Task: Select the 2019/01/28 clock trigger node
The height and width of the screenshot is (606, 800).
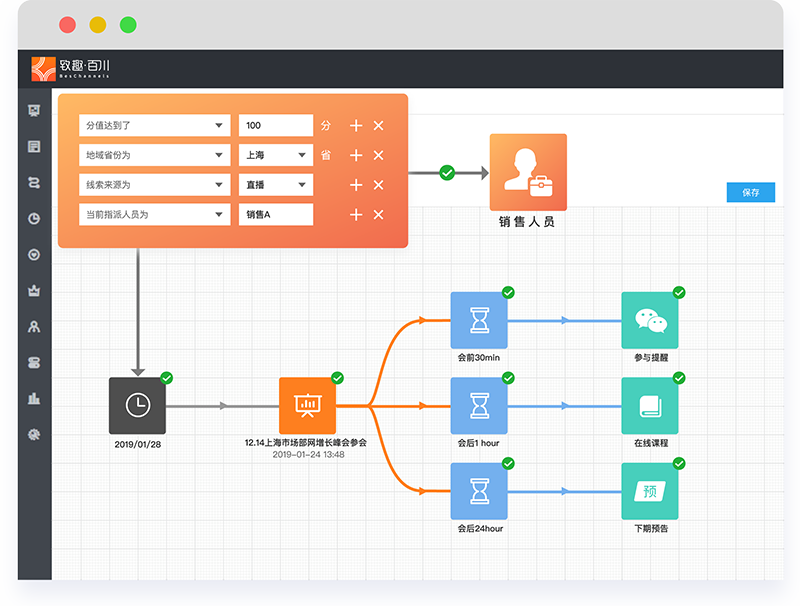Action: 138,405
